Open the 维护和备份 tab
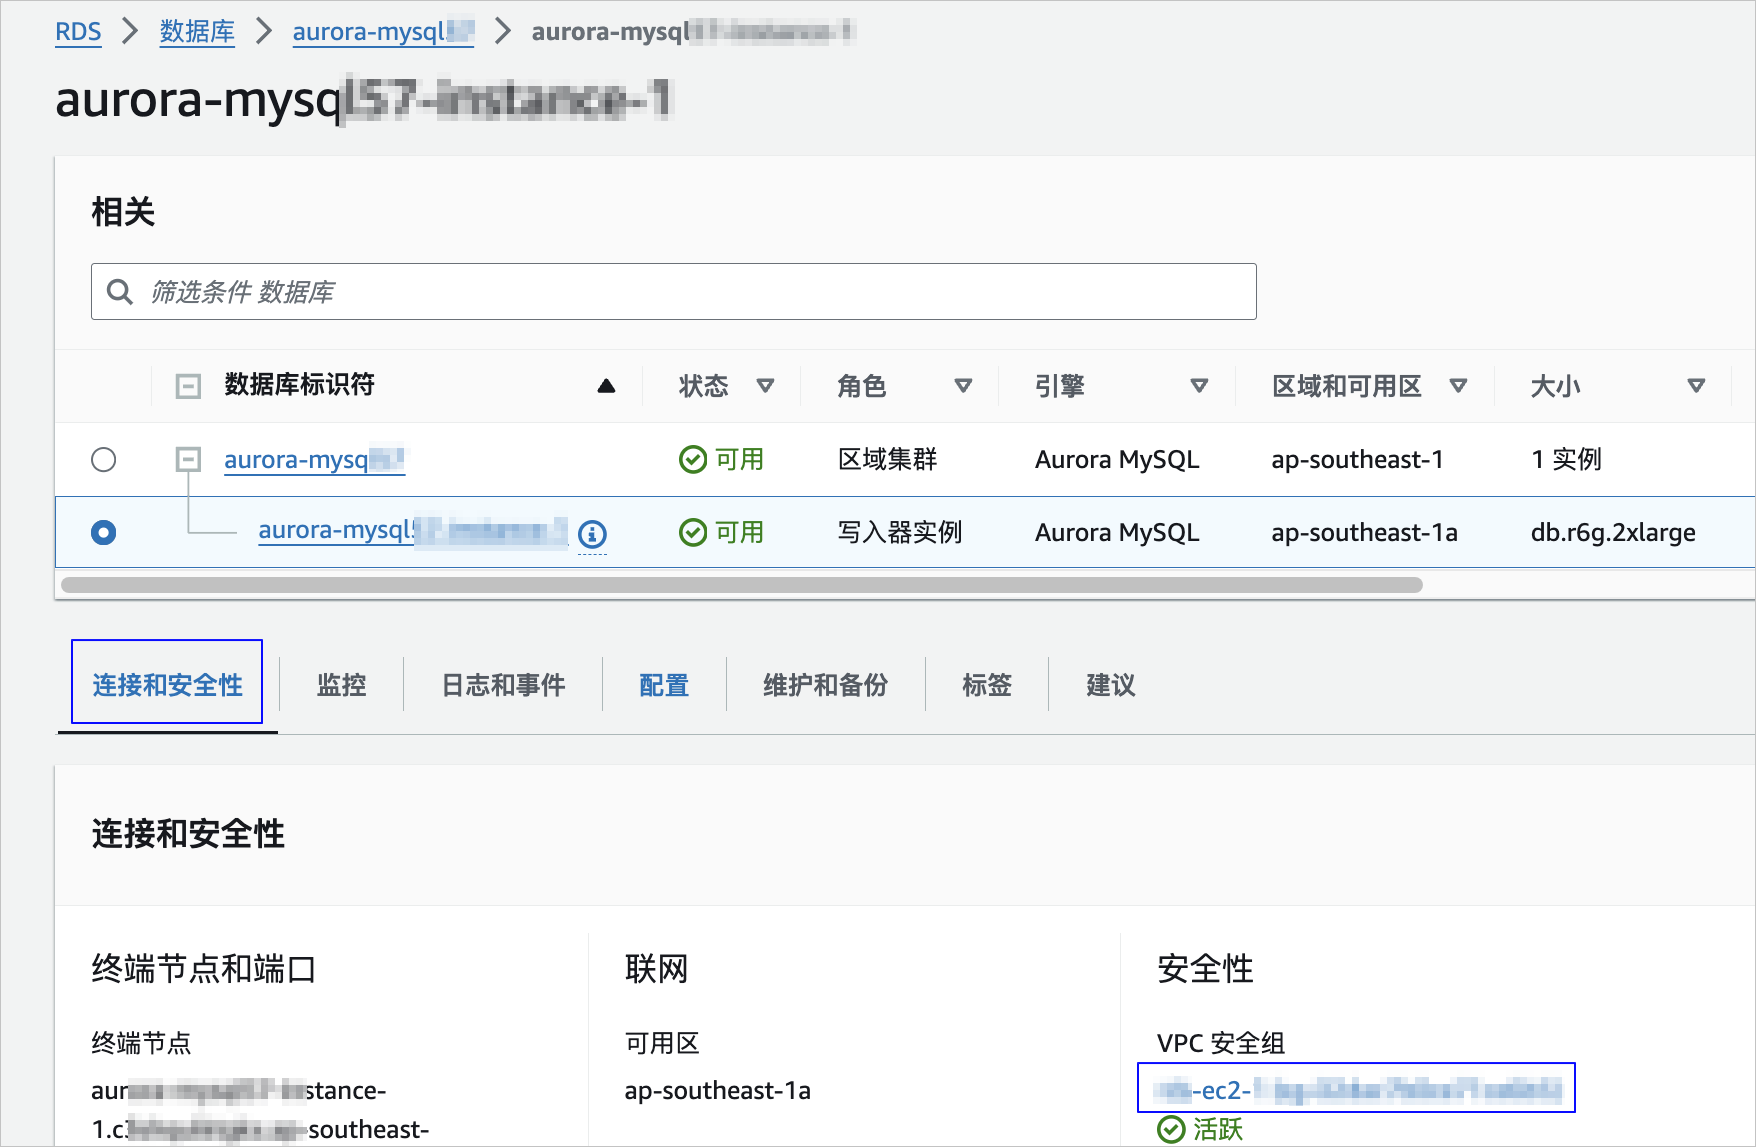Image resolution: width=1756 pixels, height=1147 pixels. coord(825,685)
